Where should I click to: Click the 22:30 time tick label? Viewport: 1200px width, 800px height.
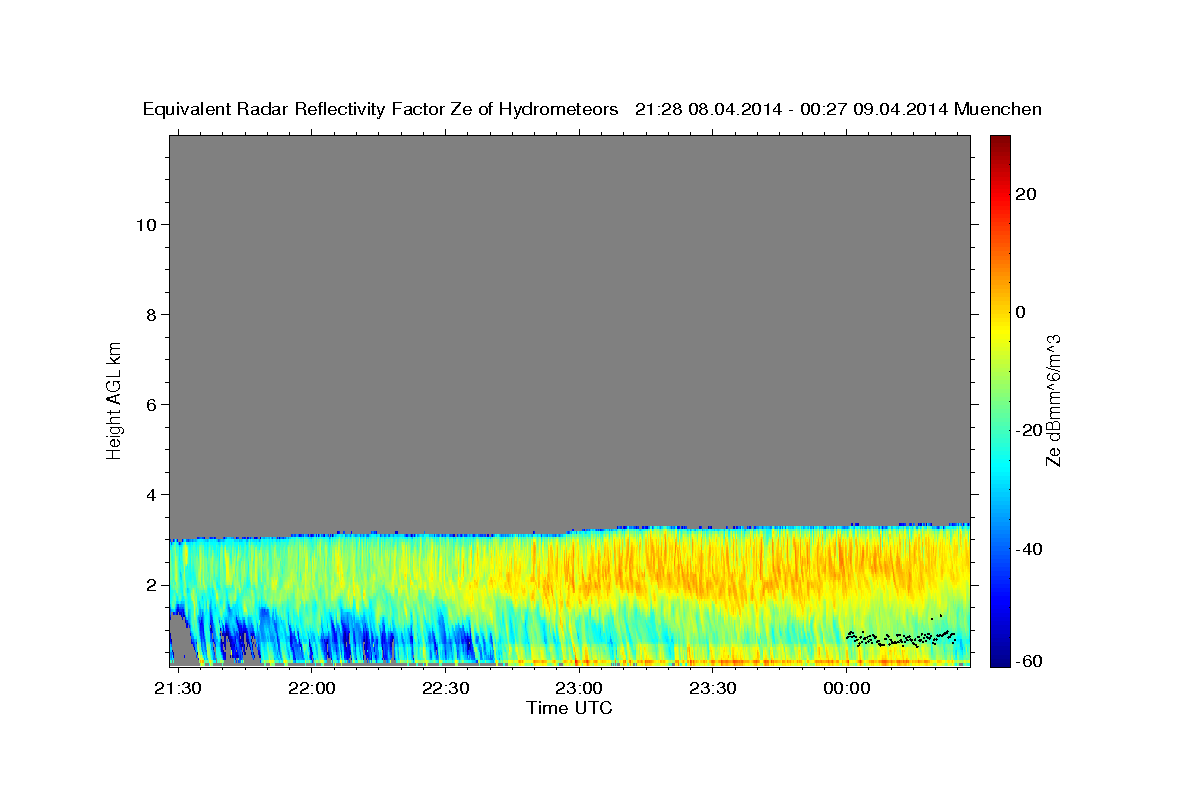pyautogui.click(x=445, y=689)
